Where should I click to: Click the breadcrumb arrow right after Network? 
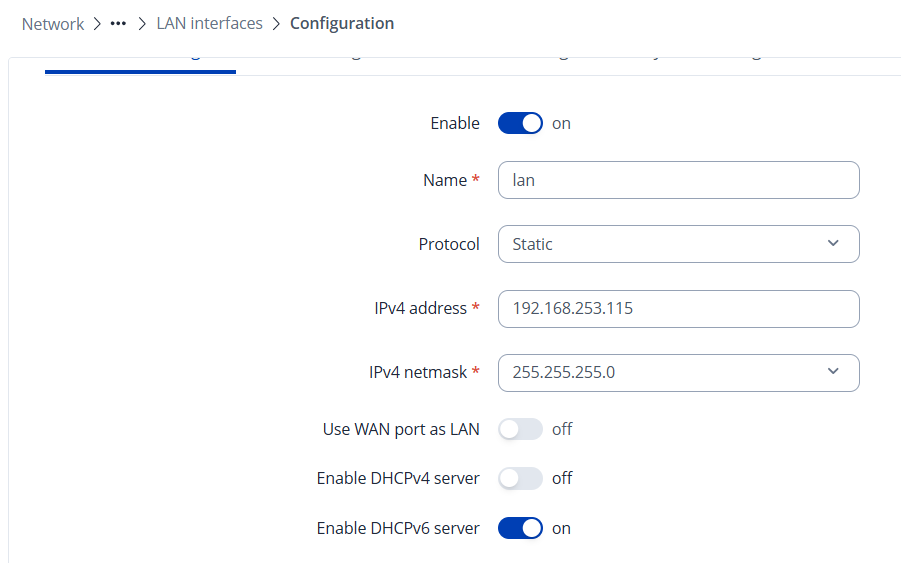click(97, 23)
